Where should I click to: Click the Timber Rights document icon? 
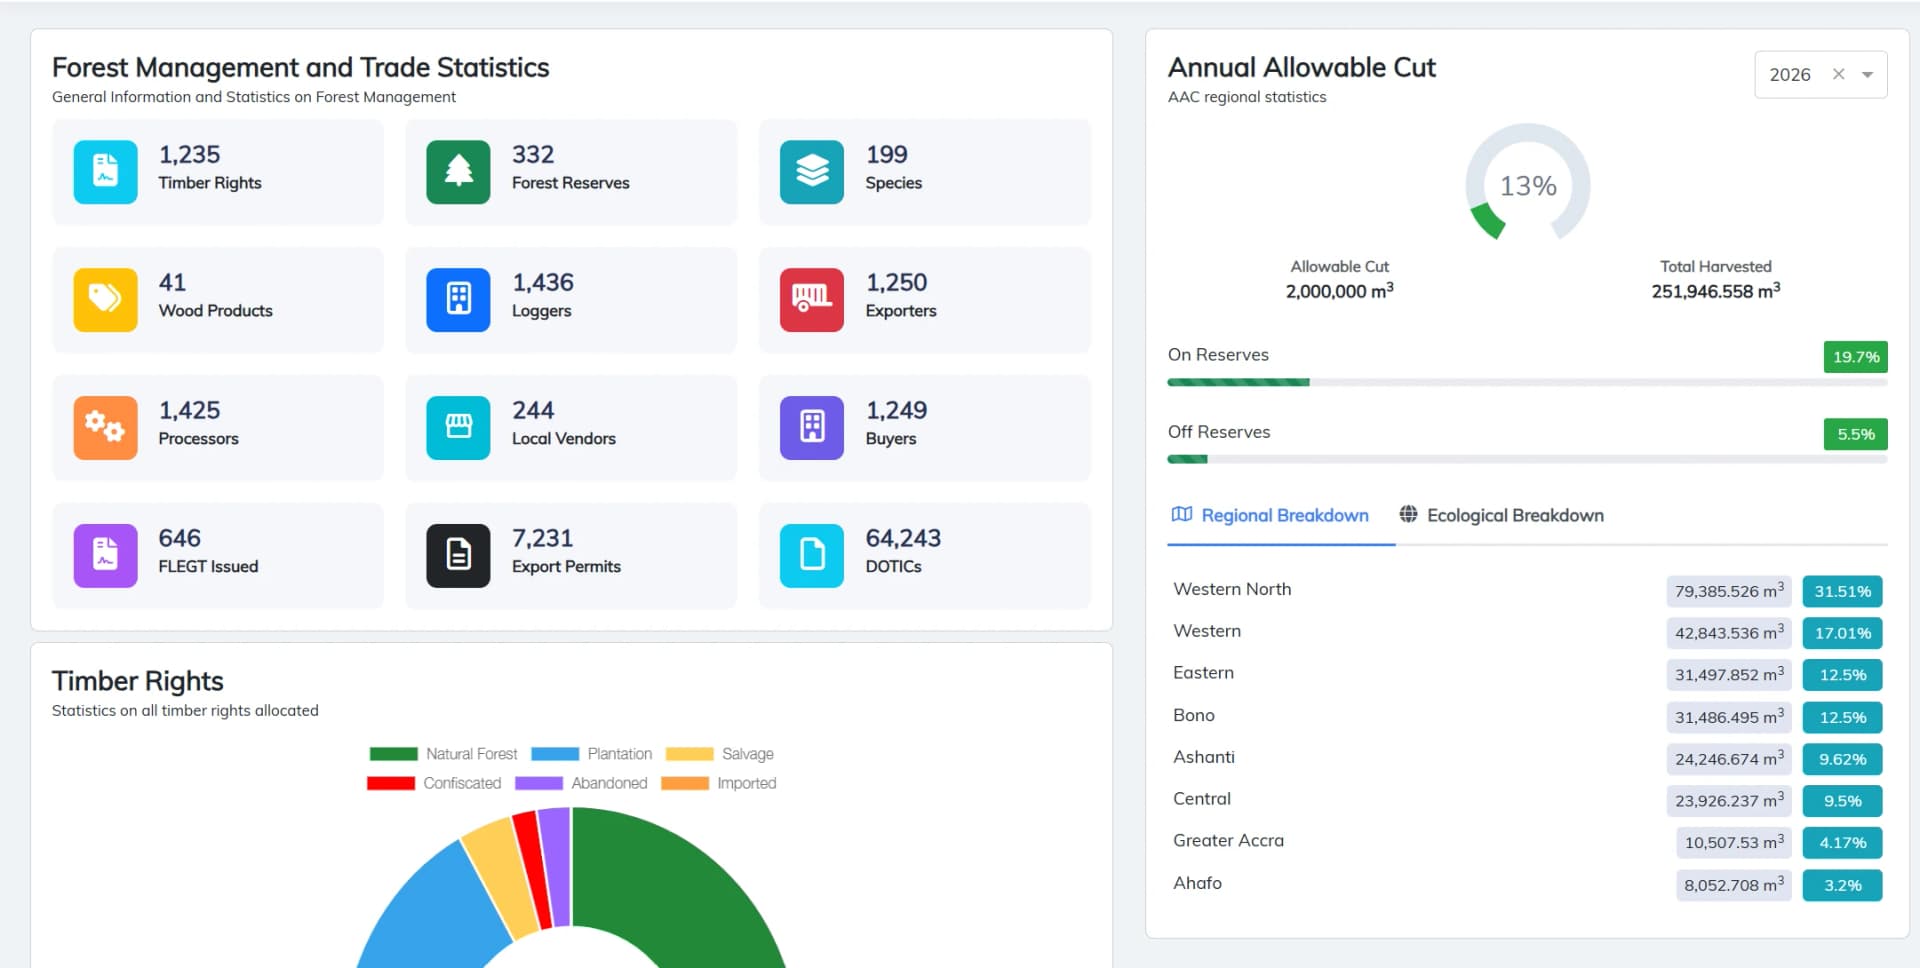(105, 172)
